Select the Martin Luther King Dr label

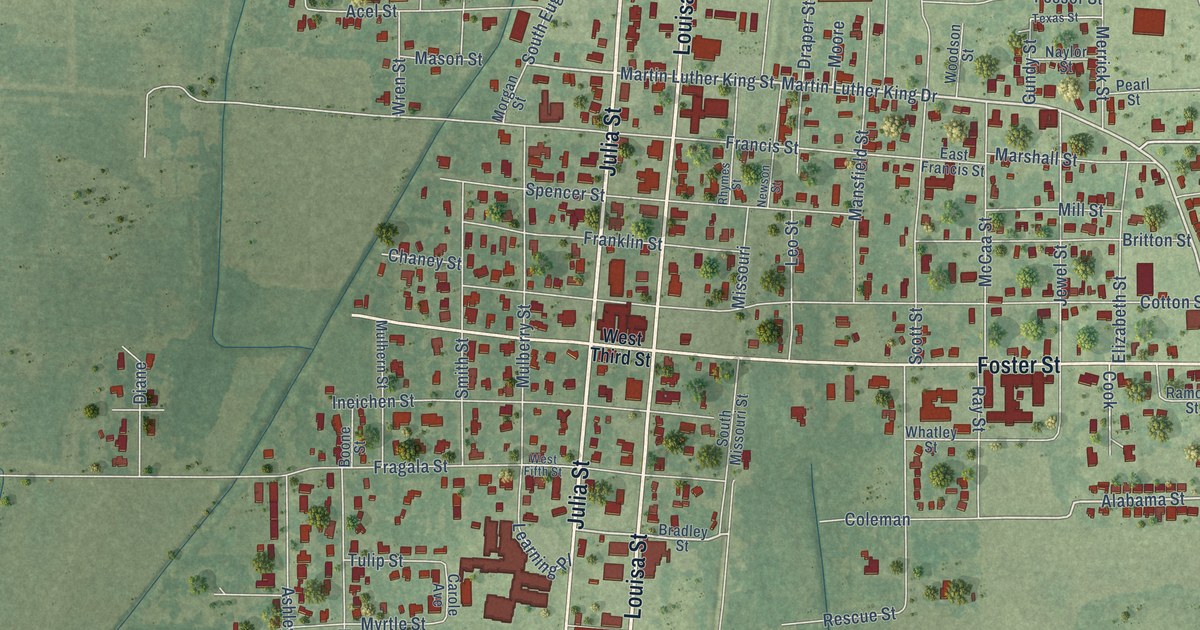[860, 89]
